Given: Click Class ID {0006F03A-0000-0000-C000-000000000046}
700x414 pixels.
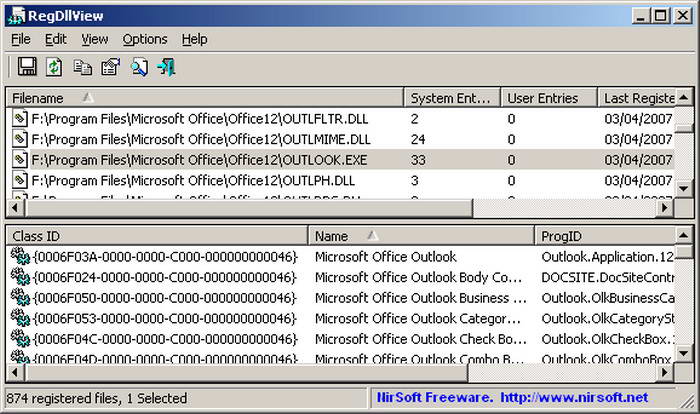Looking at the screenshot, I should tap(165, 256).
